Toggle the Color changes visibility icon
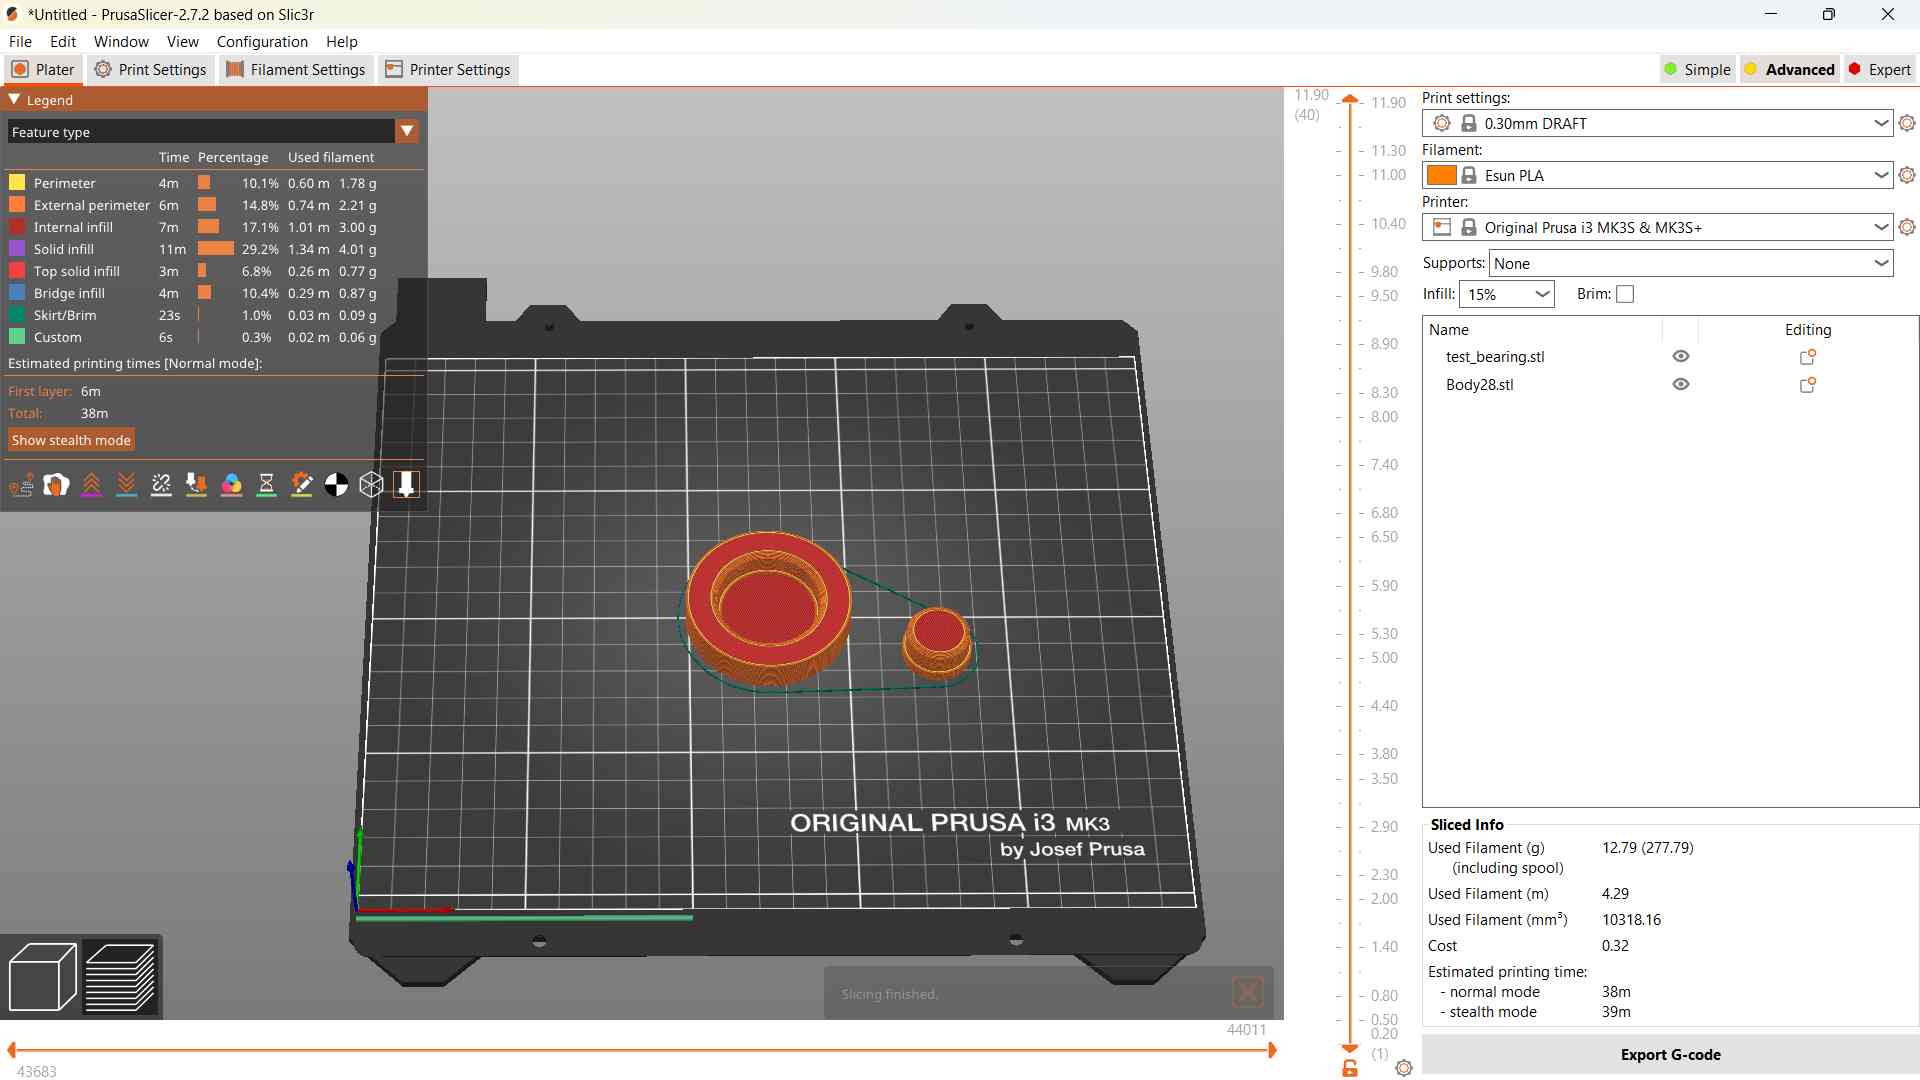Viewport: 1920px width, 1080px height. (231, 485)
